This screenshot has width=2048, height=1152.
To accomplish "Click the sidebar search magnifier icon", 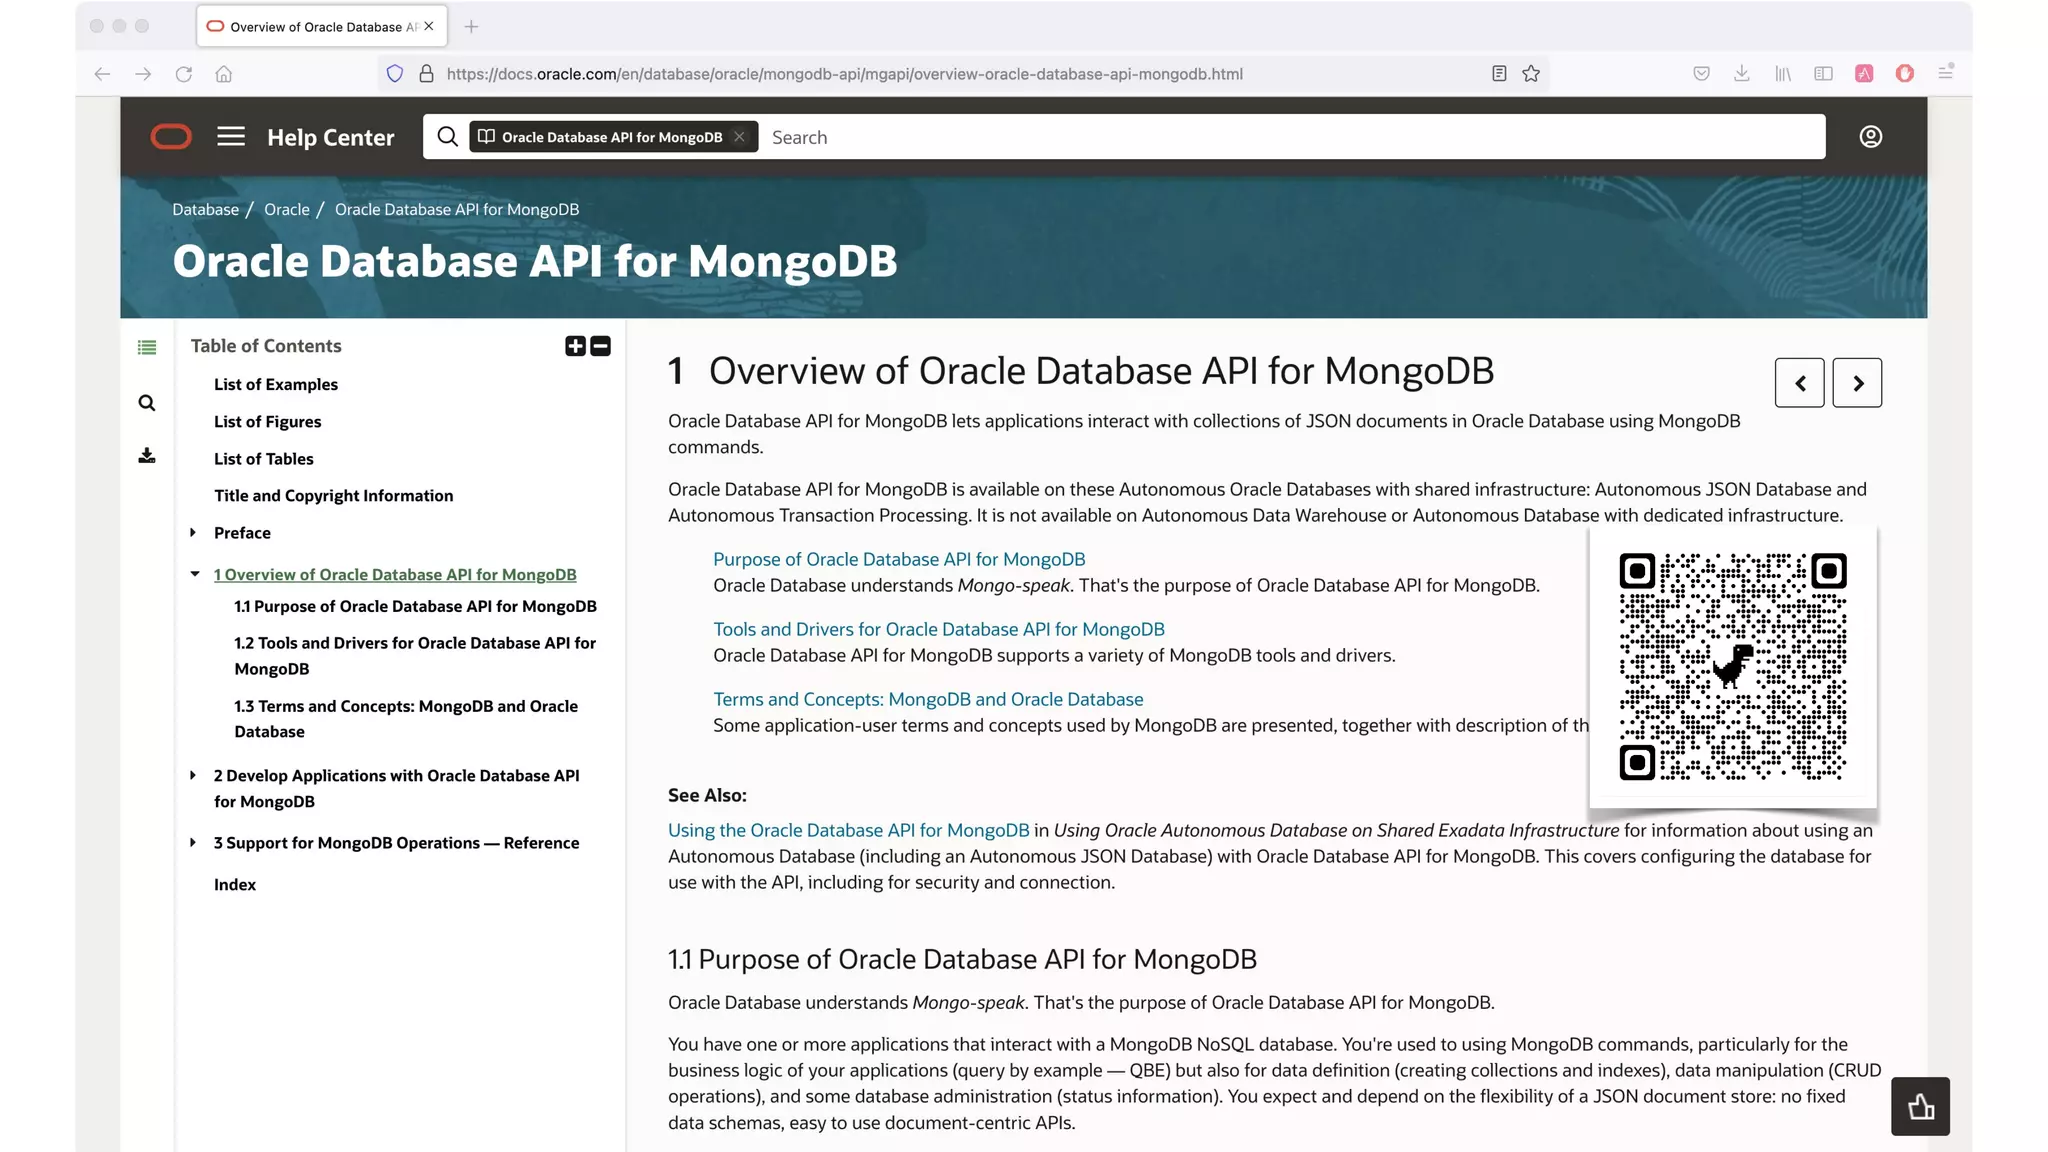I will [x=147, y=403].
